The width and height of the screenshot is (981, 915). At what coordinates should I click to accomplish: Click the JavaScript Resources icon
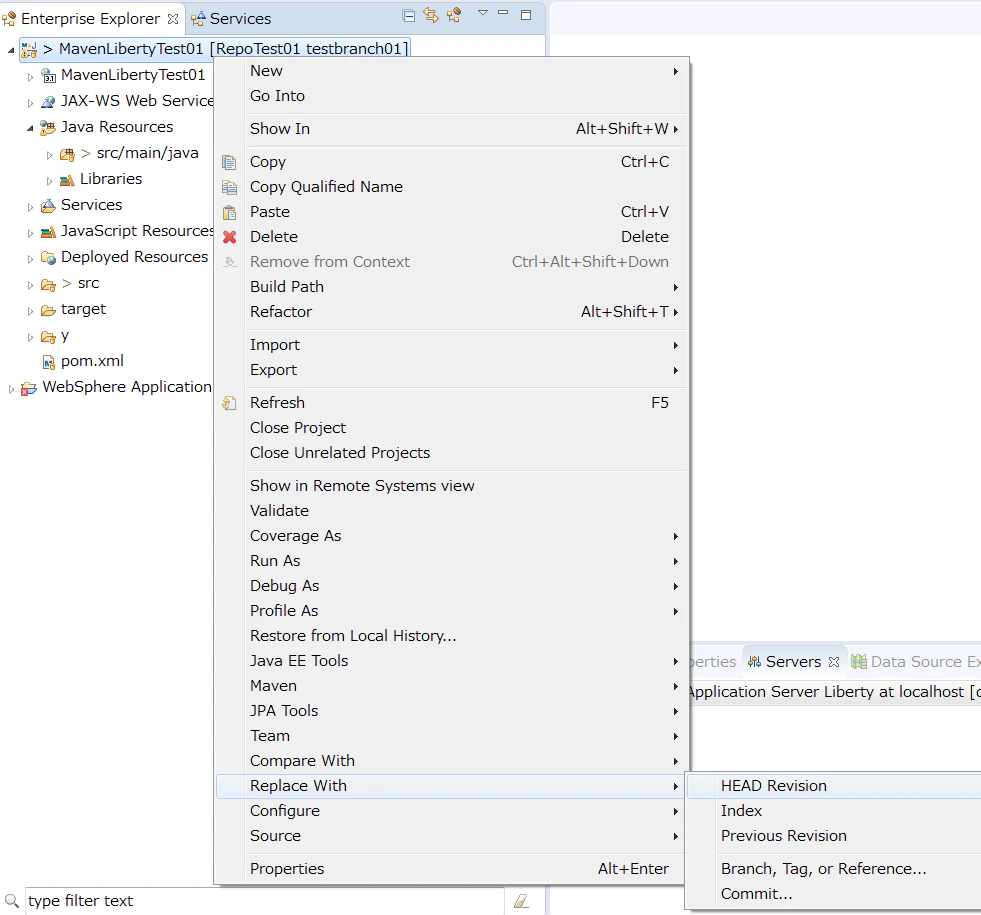pyautogui.click(x=48, y=232)
